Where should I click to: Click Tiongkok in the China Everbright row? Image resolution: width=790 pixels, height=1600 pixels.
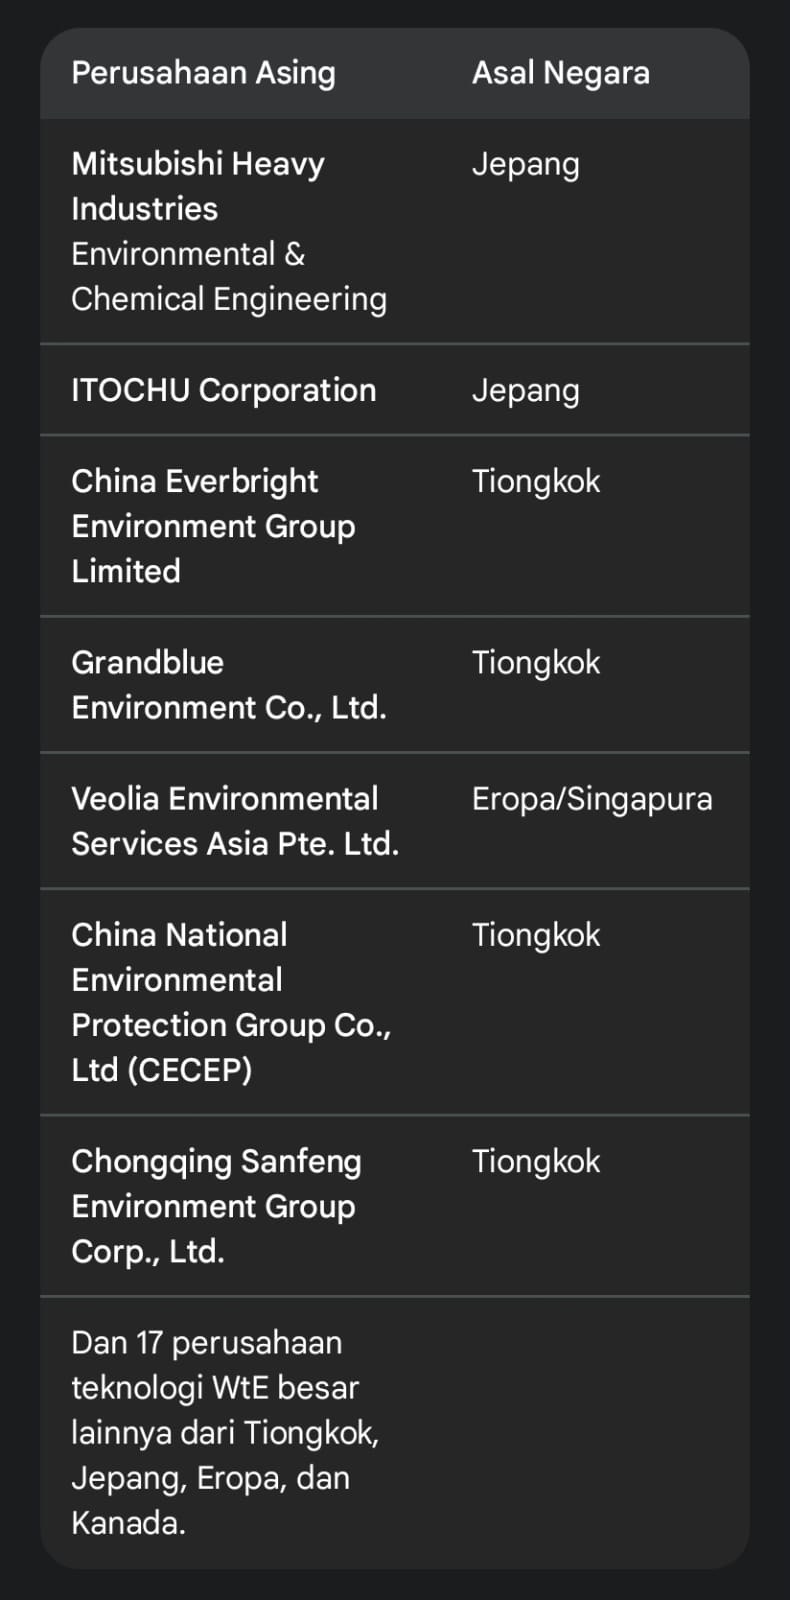(535, 481)
